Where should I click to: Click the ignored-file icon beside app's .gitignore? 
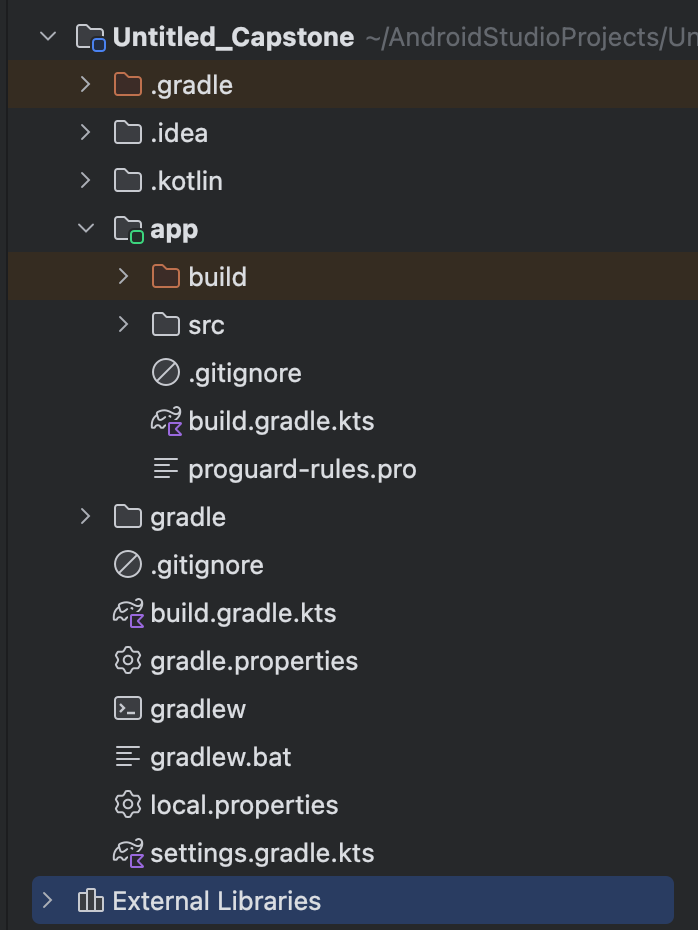tap(166, 373)
